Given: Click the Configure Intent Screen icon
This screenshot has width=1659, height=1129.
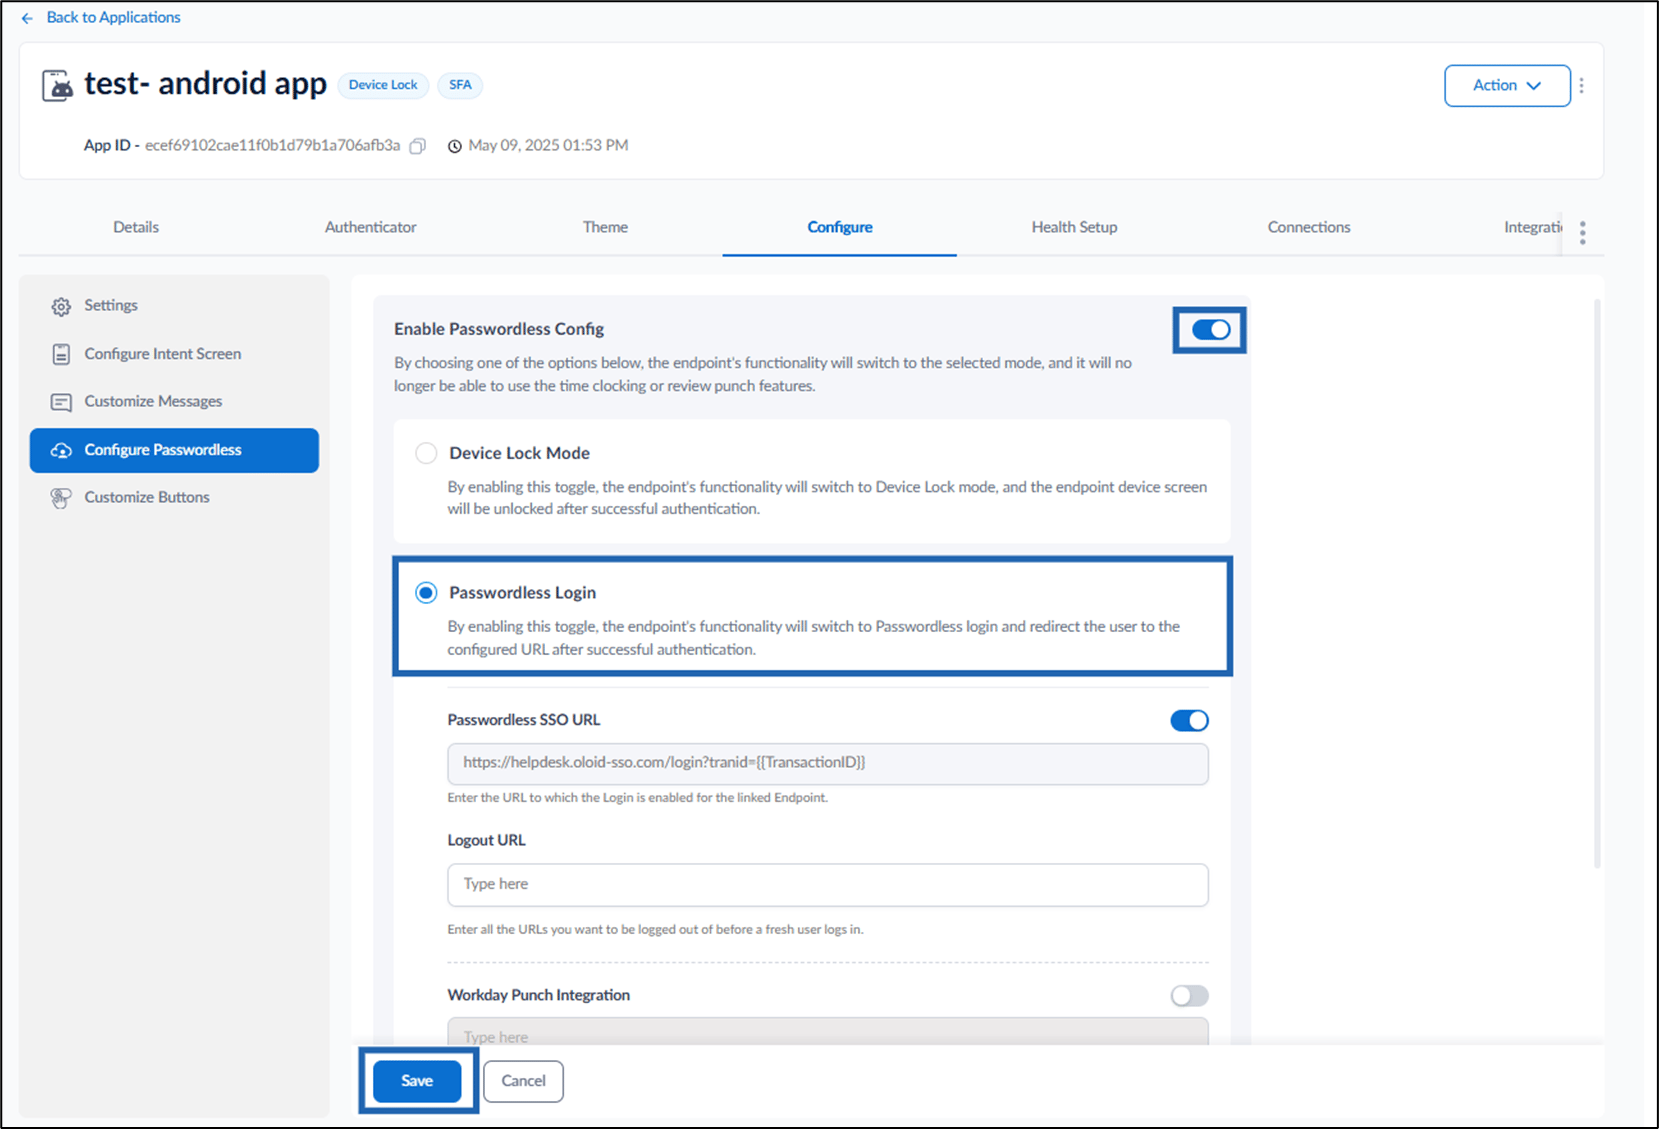Looking at the screenshot, I should tap(61, 354).
